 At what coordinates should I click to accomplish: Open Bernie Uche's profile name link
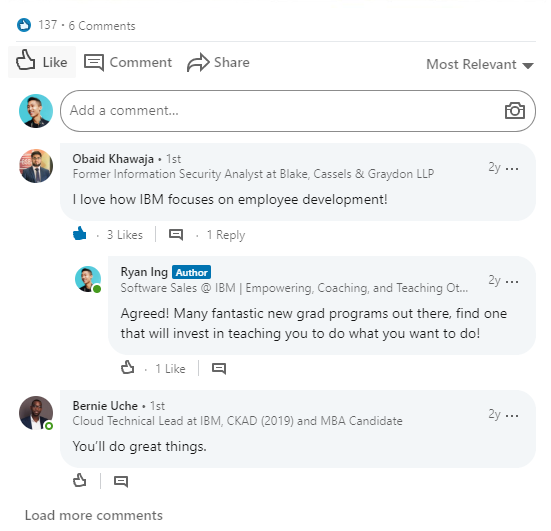click(x=105, y=406)
